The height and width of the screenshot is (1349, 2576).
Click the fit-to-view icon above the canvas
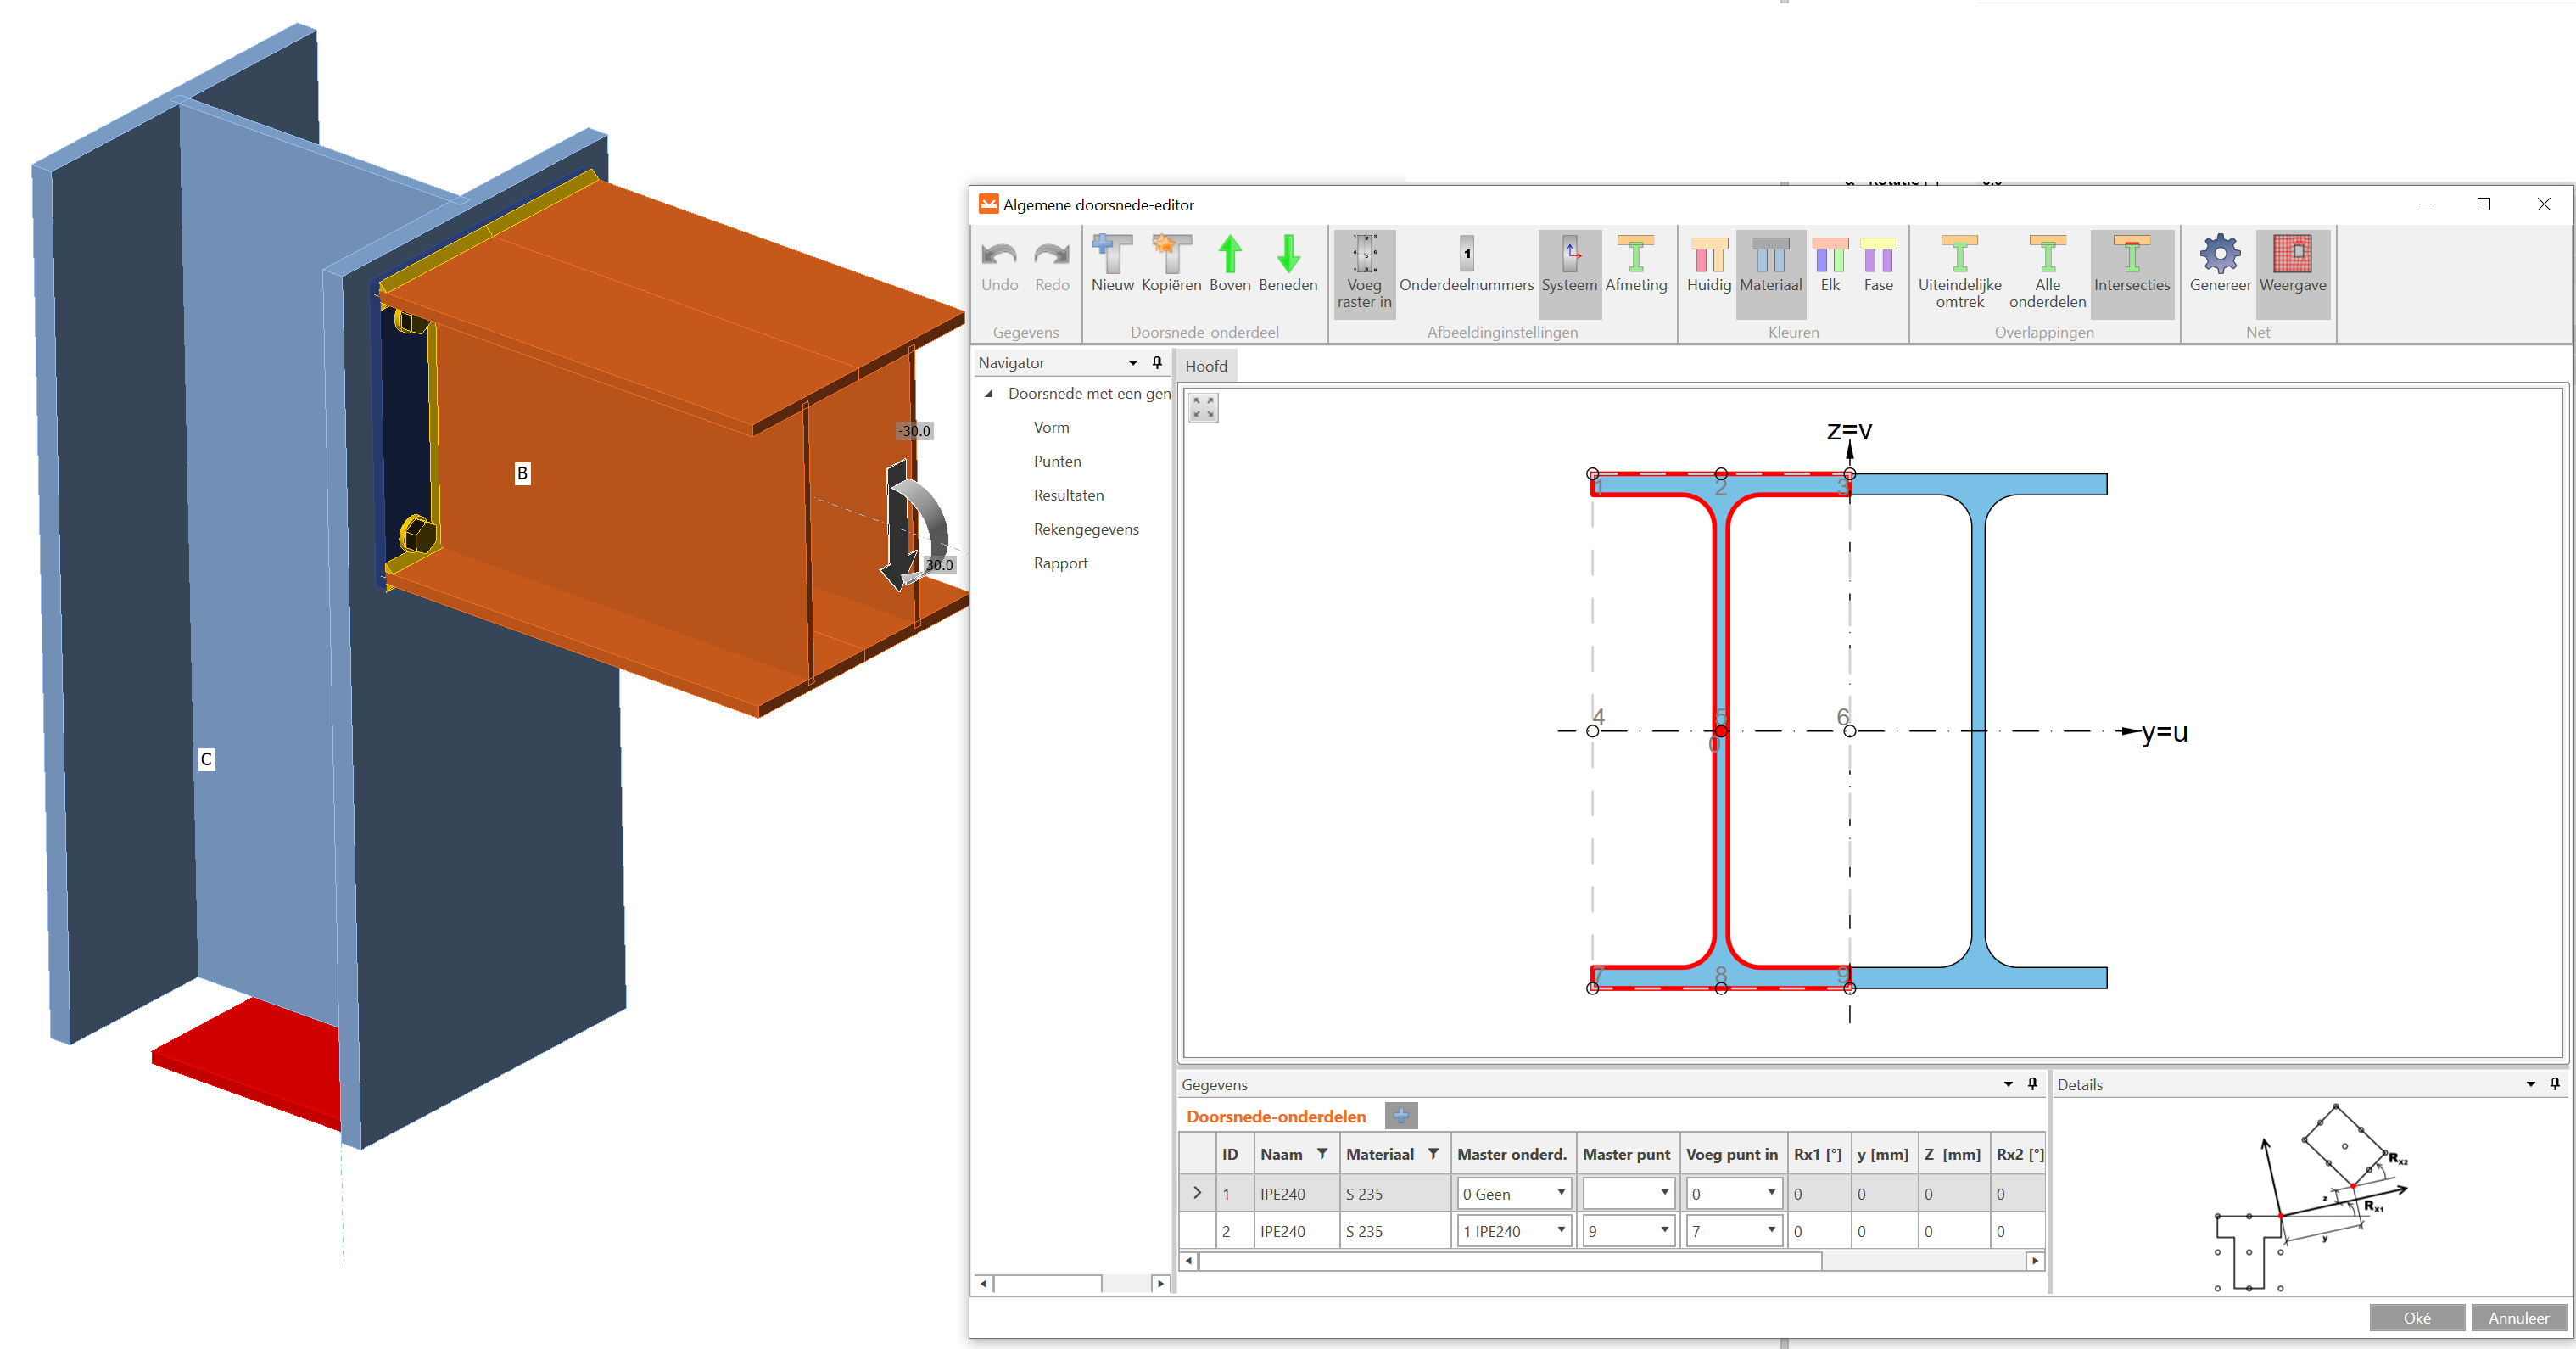1203,408
